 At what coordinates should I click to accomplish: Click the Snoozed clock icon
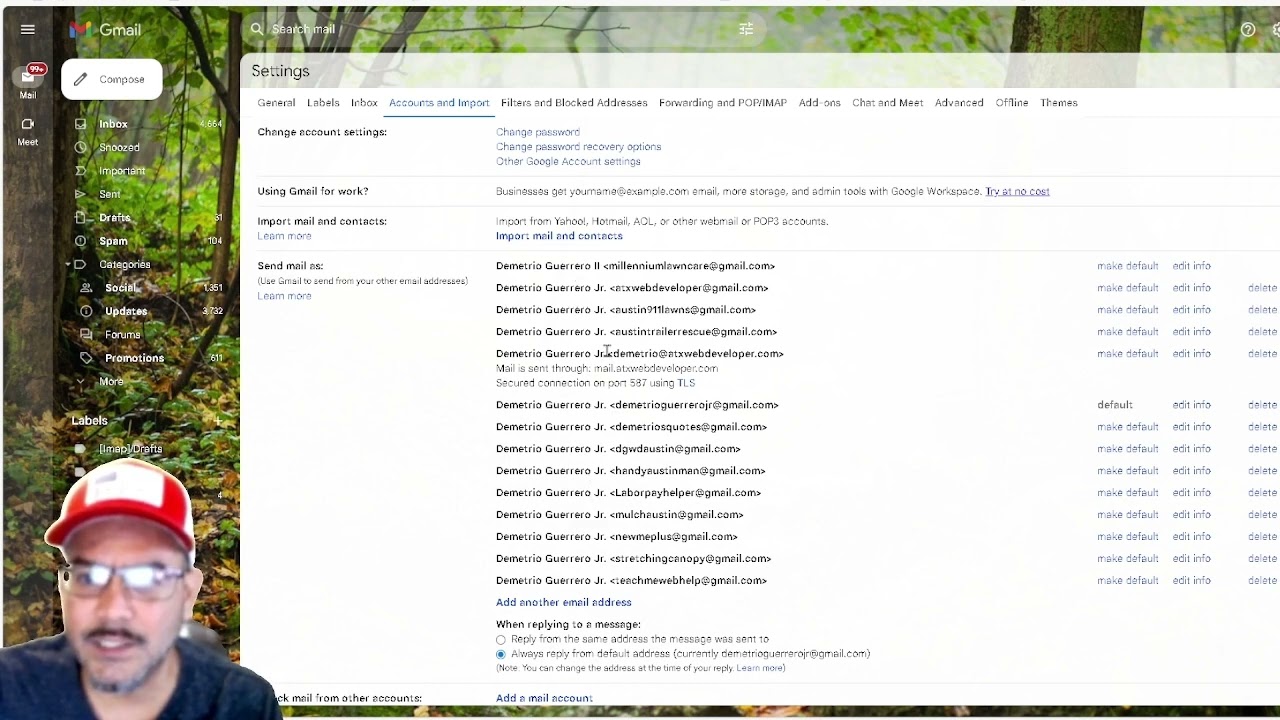[x=80, y=147]
